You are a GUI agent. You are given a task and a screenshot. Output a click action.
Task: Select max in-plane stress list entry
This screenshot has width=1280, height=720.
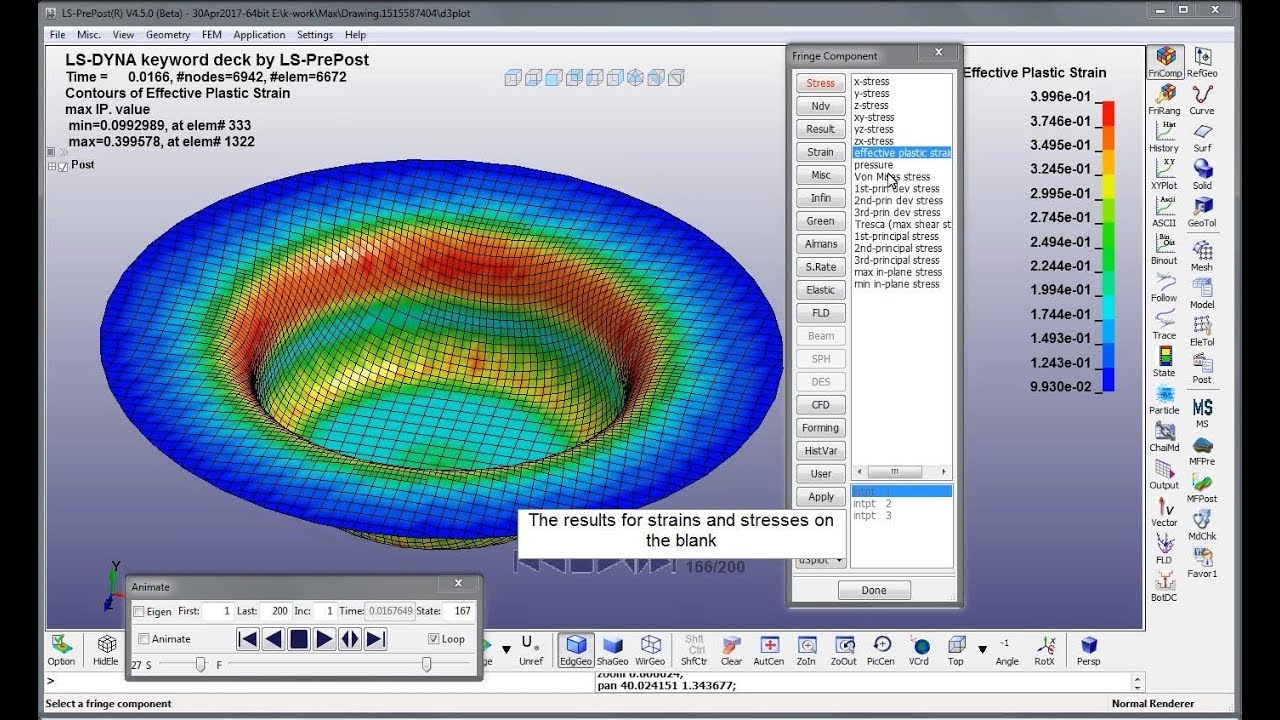898,272
